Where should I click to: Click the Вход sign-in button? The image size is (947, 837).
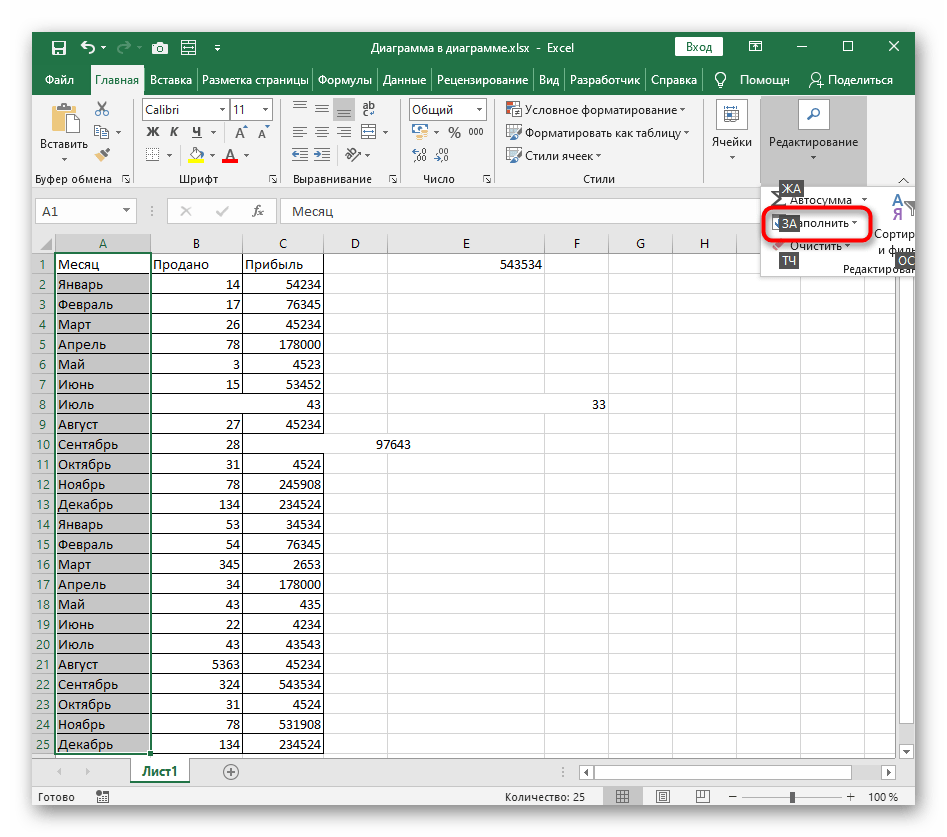700,47
